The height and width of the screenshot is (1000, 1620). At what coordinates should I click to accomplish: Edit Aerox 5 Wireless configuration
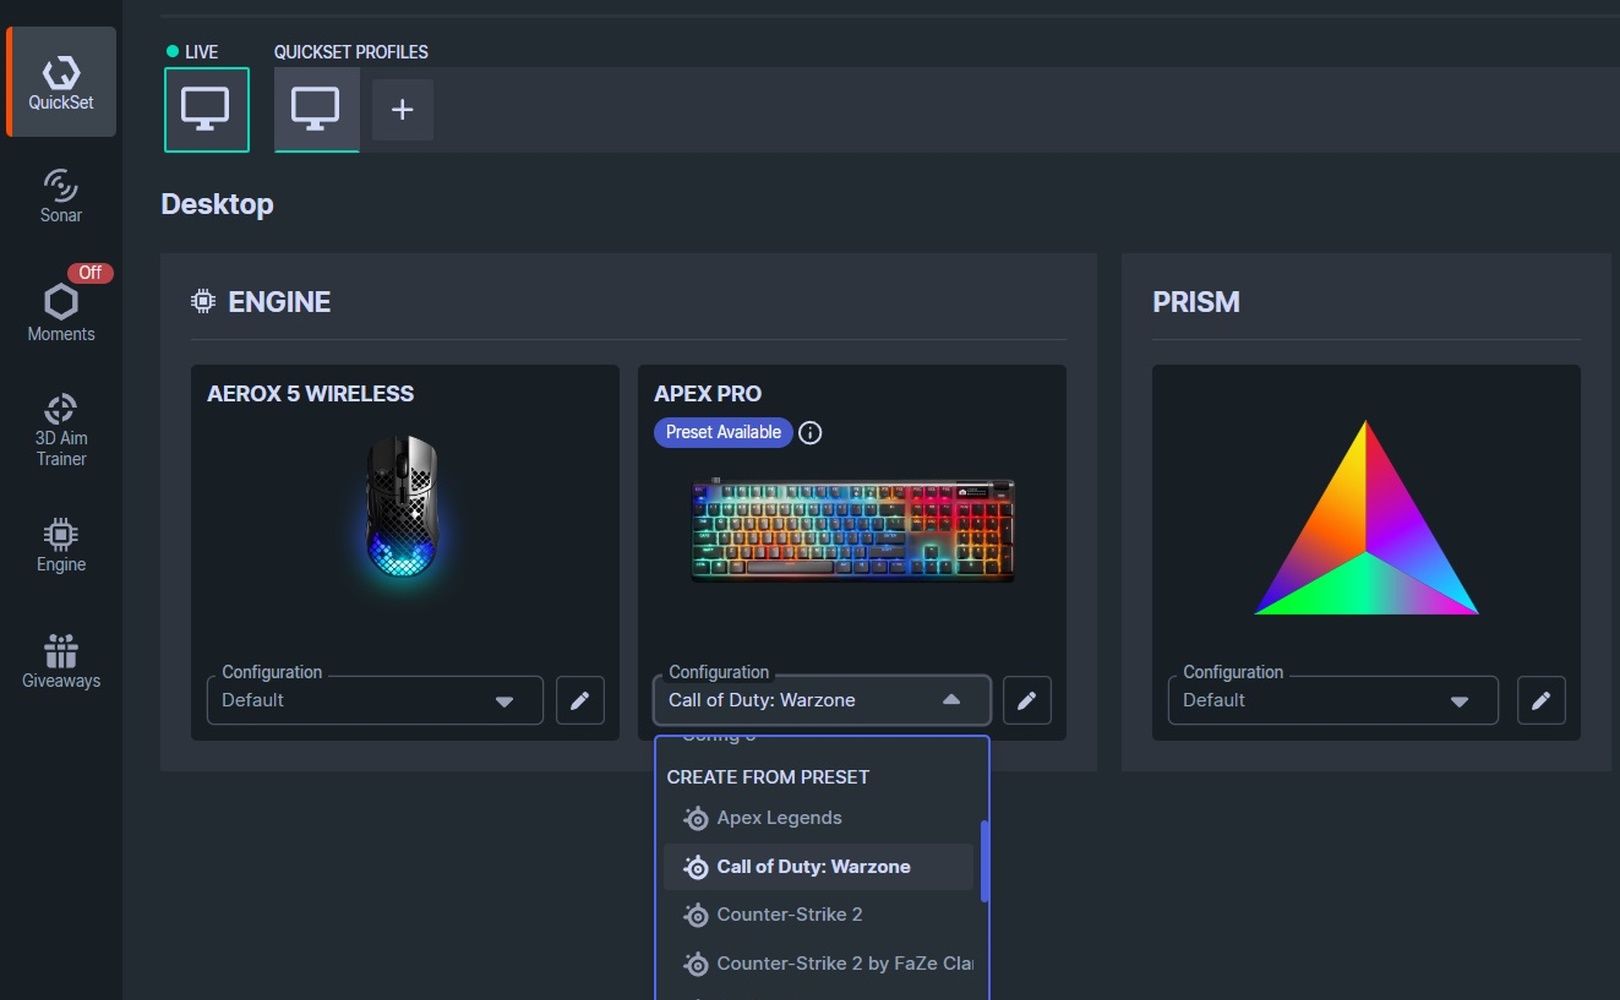(x=580, y=700)
